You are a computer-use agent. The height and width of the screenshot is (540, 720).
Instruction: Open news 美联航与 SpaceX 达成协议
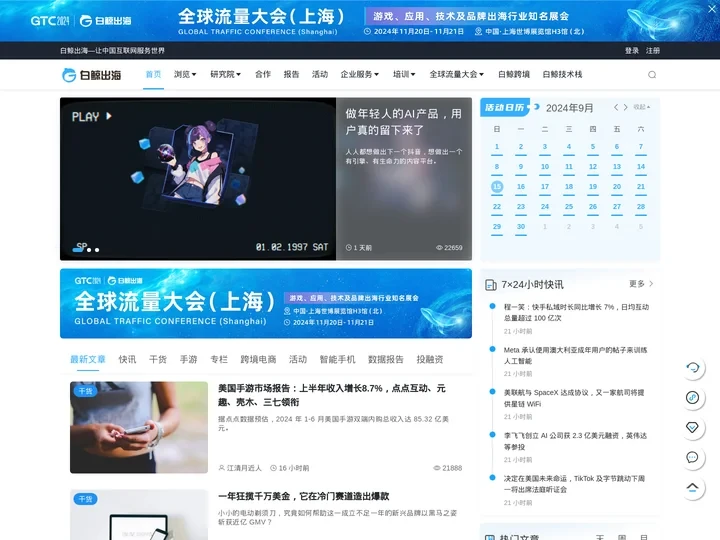(x=574, y=398)
